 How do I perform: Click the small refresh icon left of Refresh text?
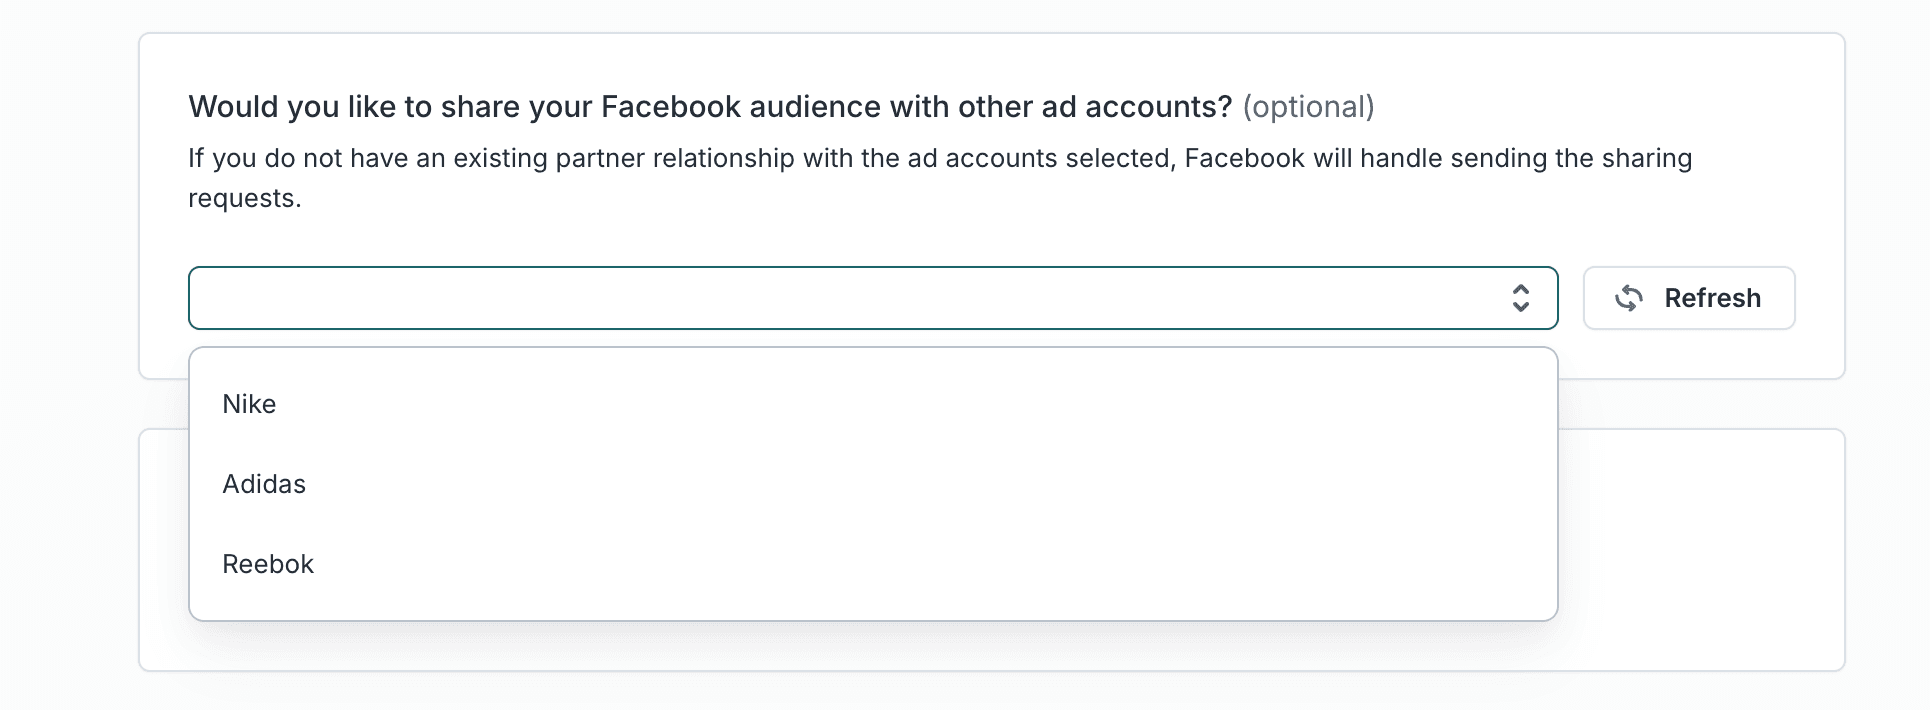[1629, 297]
